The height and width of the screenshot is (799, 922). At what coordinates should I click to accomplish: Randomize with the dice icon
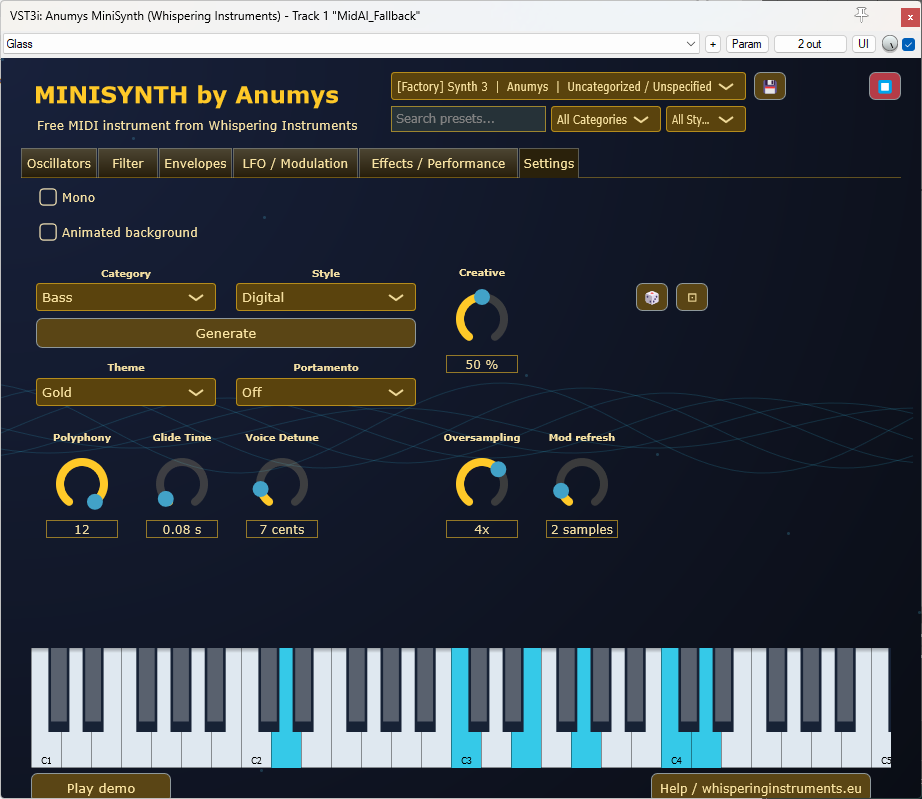tap(652, 297)
